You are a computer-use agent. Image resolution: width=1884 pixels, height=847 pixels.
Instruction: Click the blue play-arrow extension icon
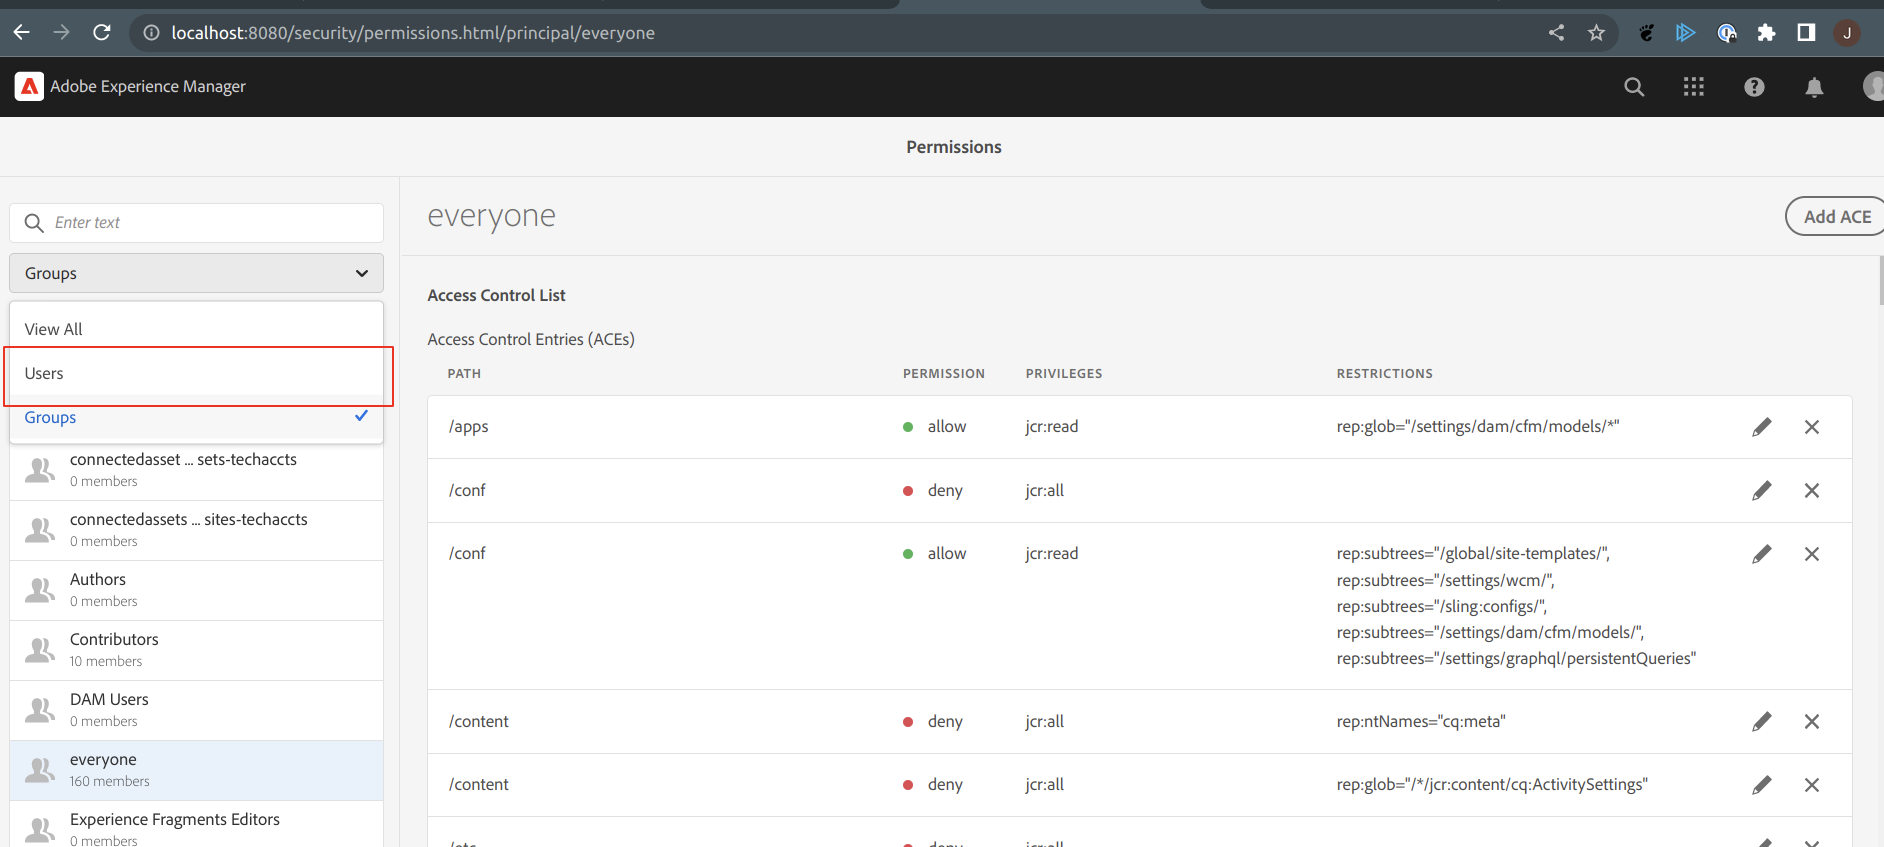1686,33
